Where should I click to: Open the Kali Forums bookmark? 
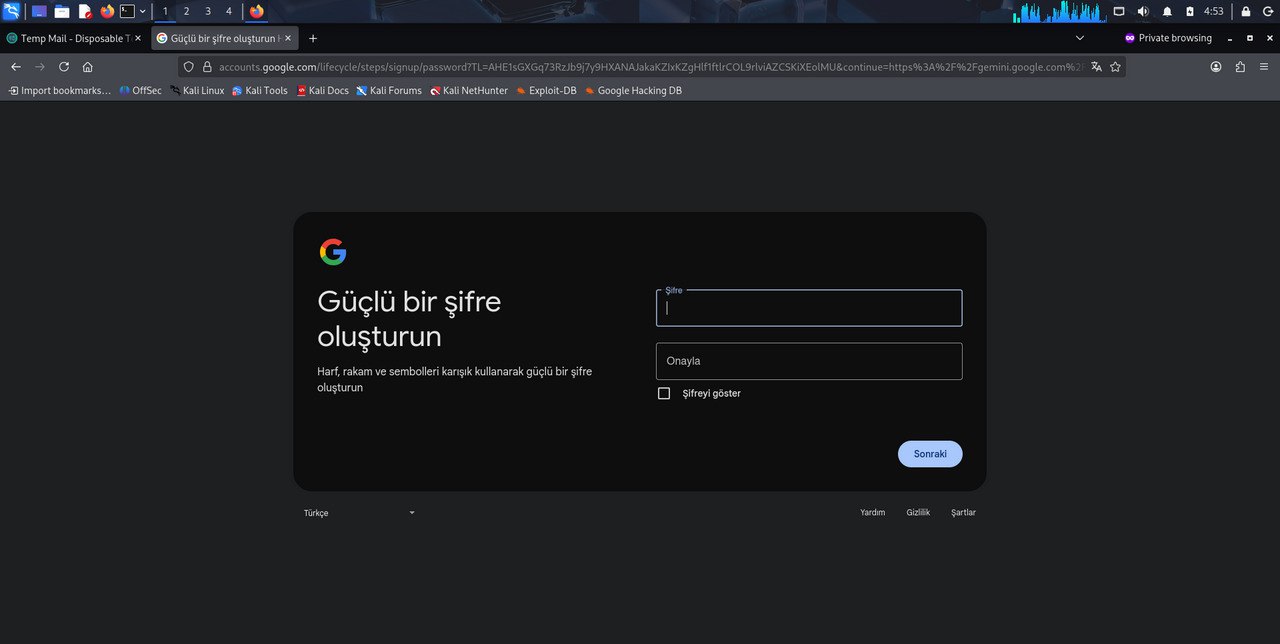pos(389,90)
